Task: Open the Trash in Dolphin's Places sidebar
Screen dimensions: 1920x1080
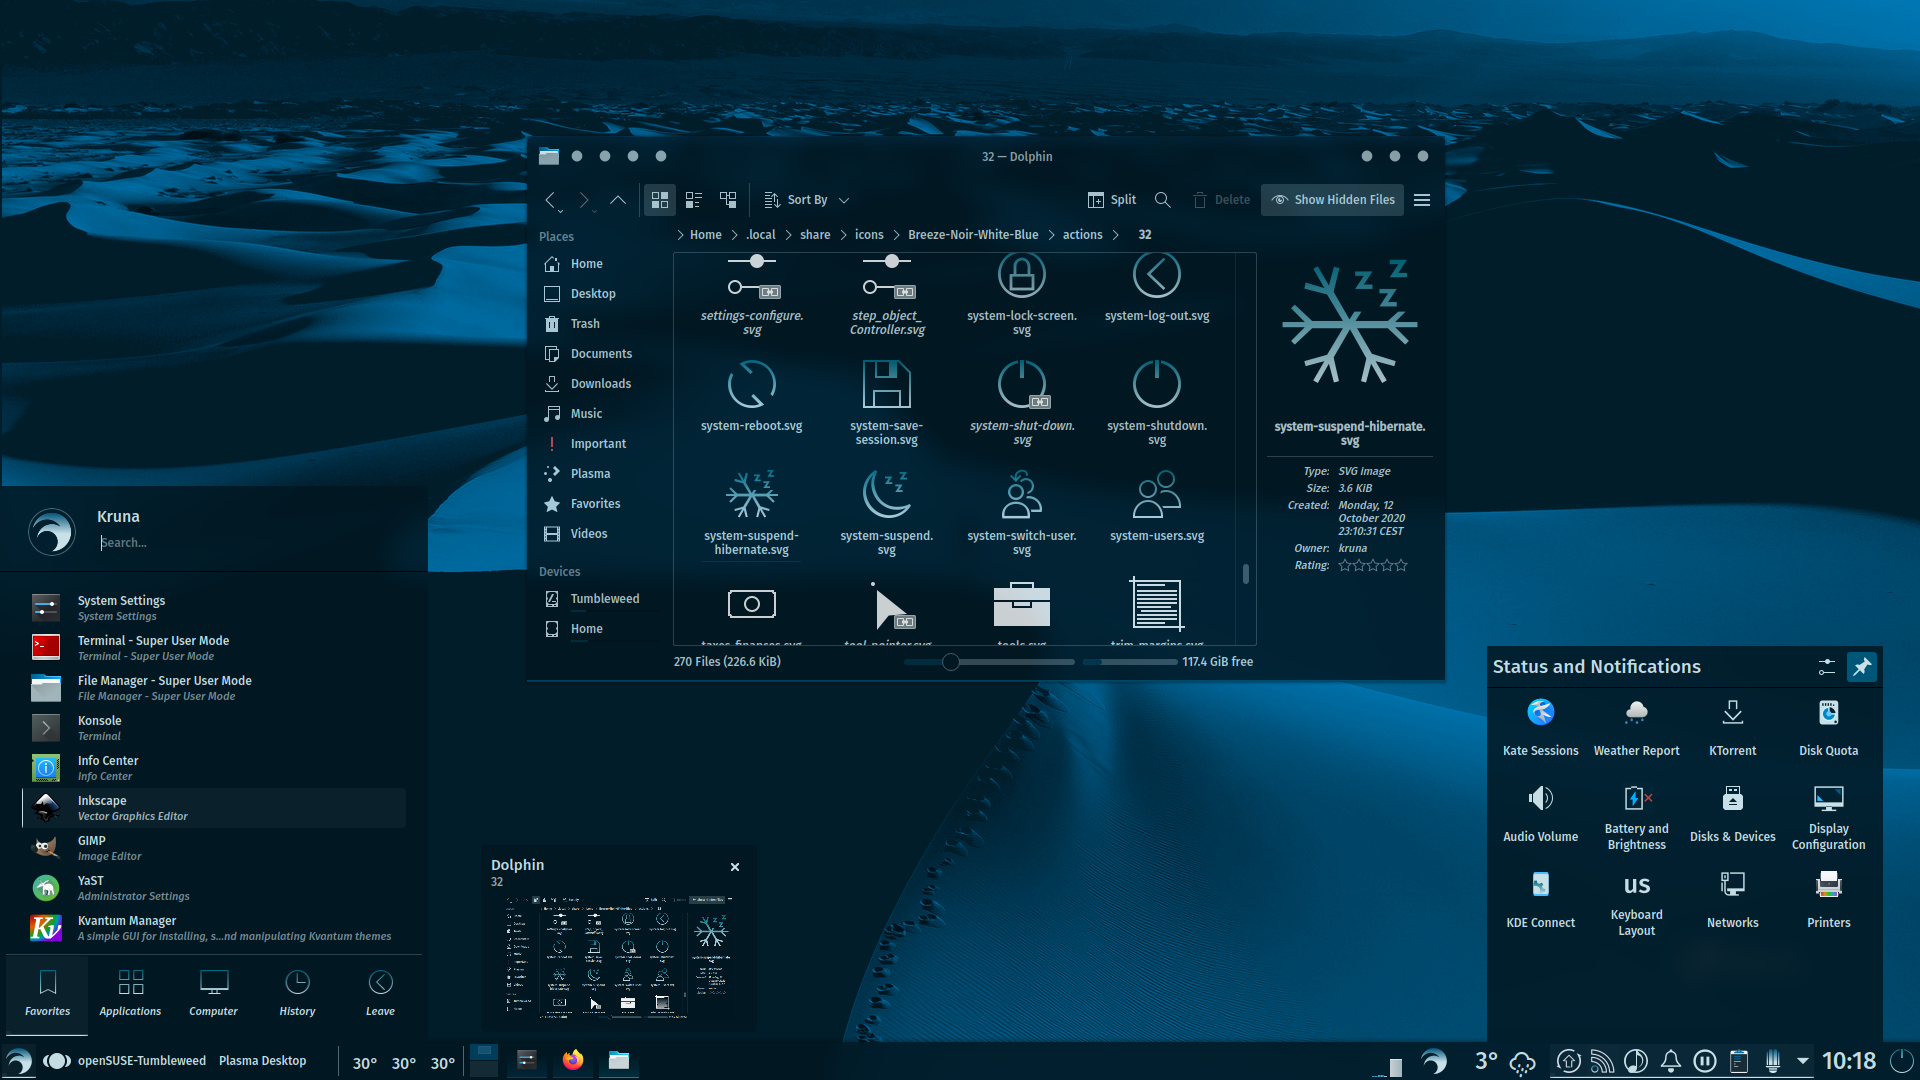Action: [x=583, y=323]
